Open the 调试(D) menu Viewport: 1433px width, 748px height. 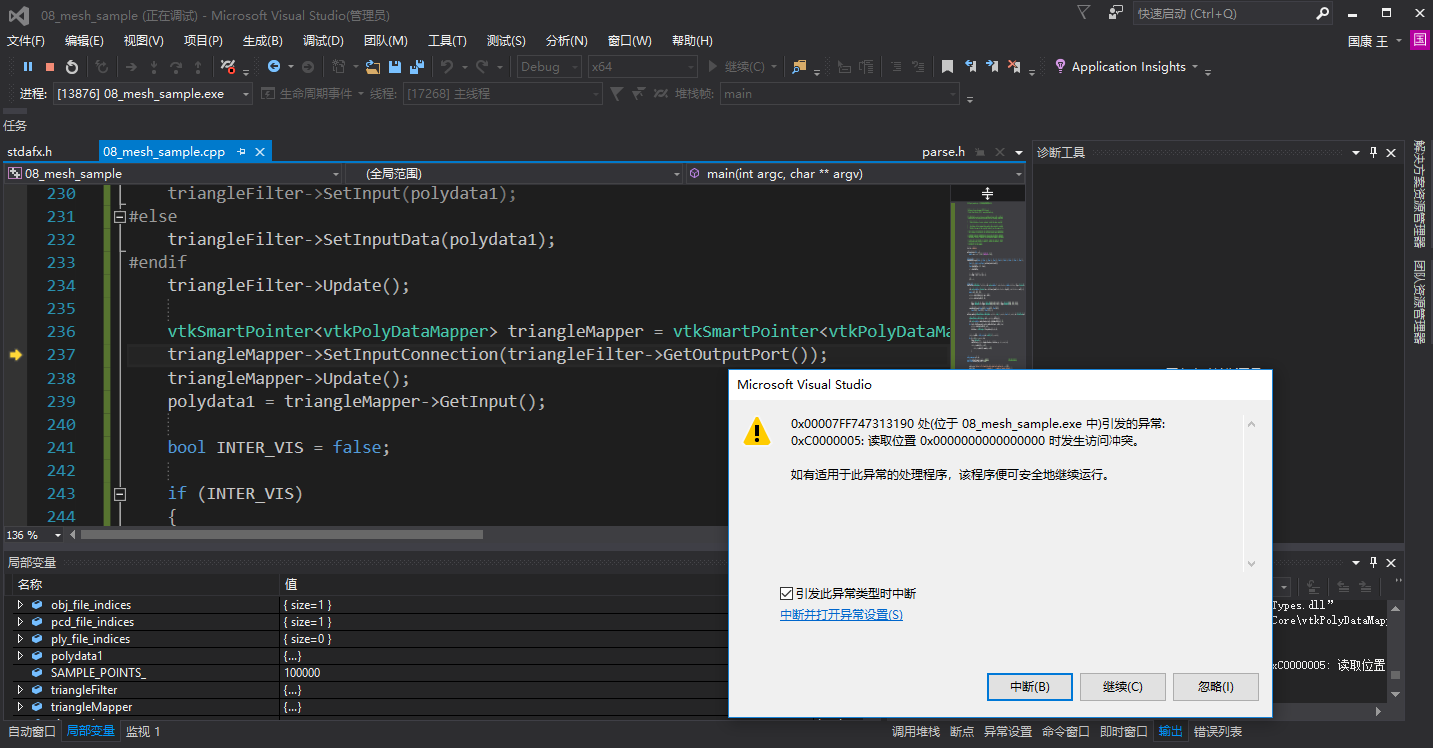(x=322, y=39)
